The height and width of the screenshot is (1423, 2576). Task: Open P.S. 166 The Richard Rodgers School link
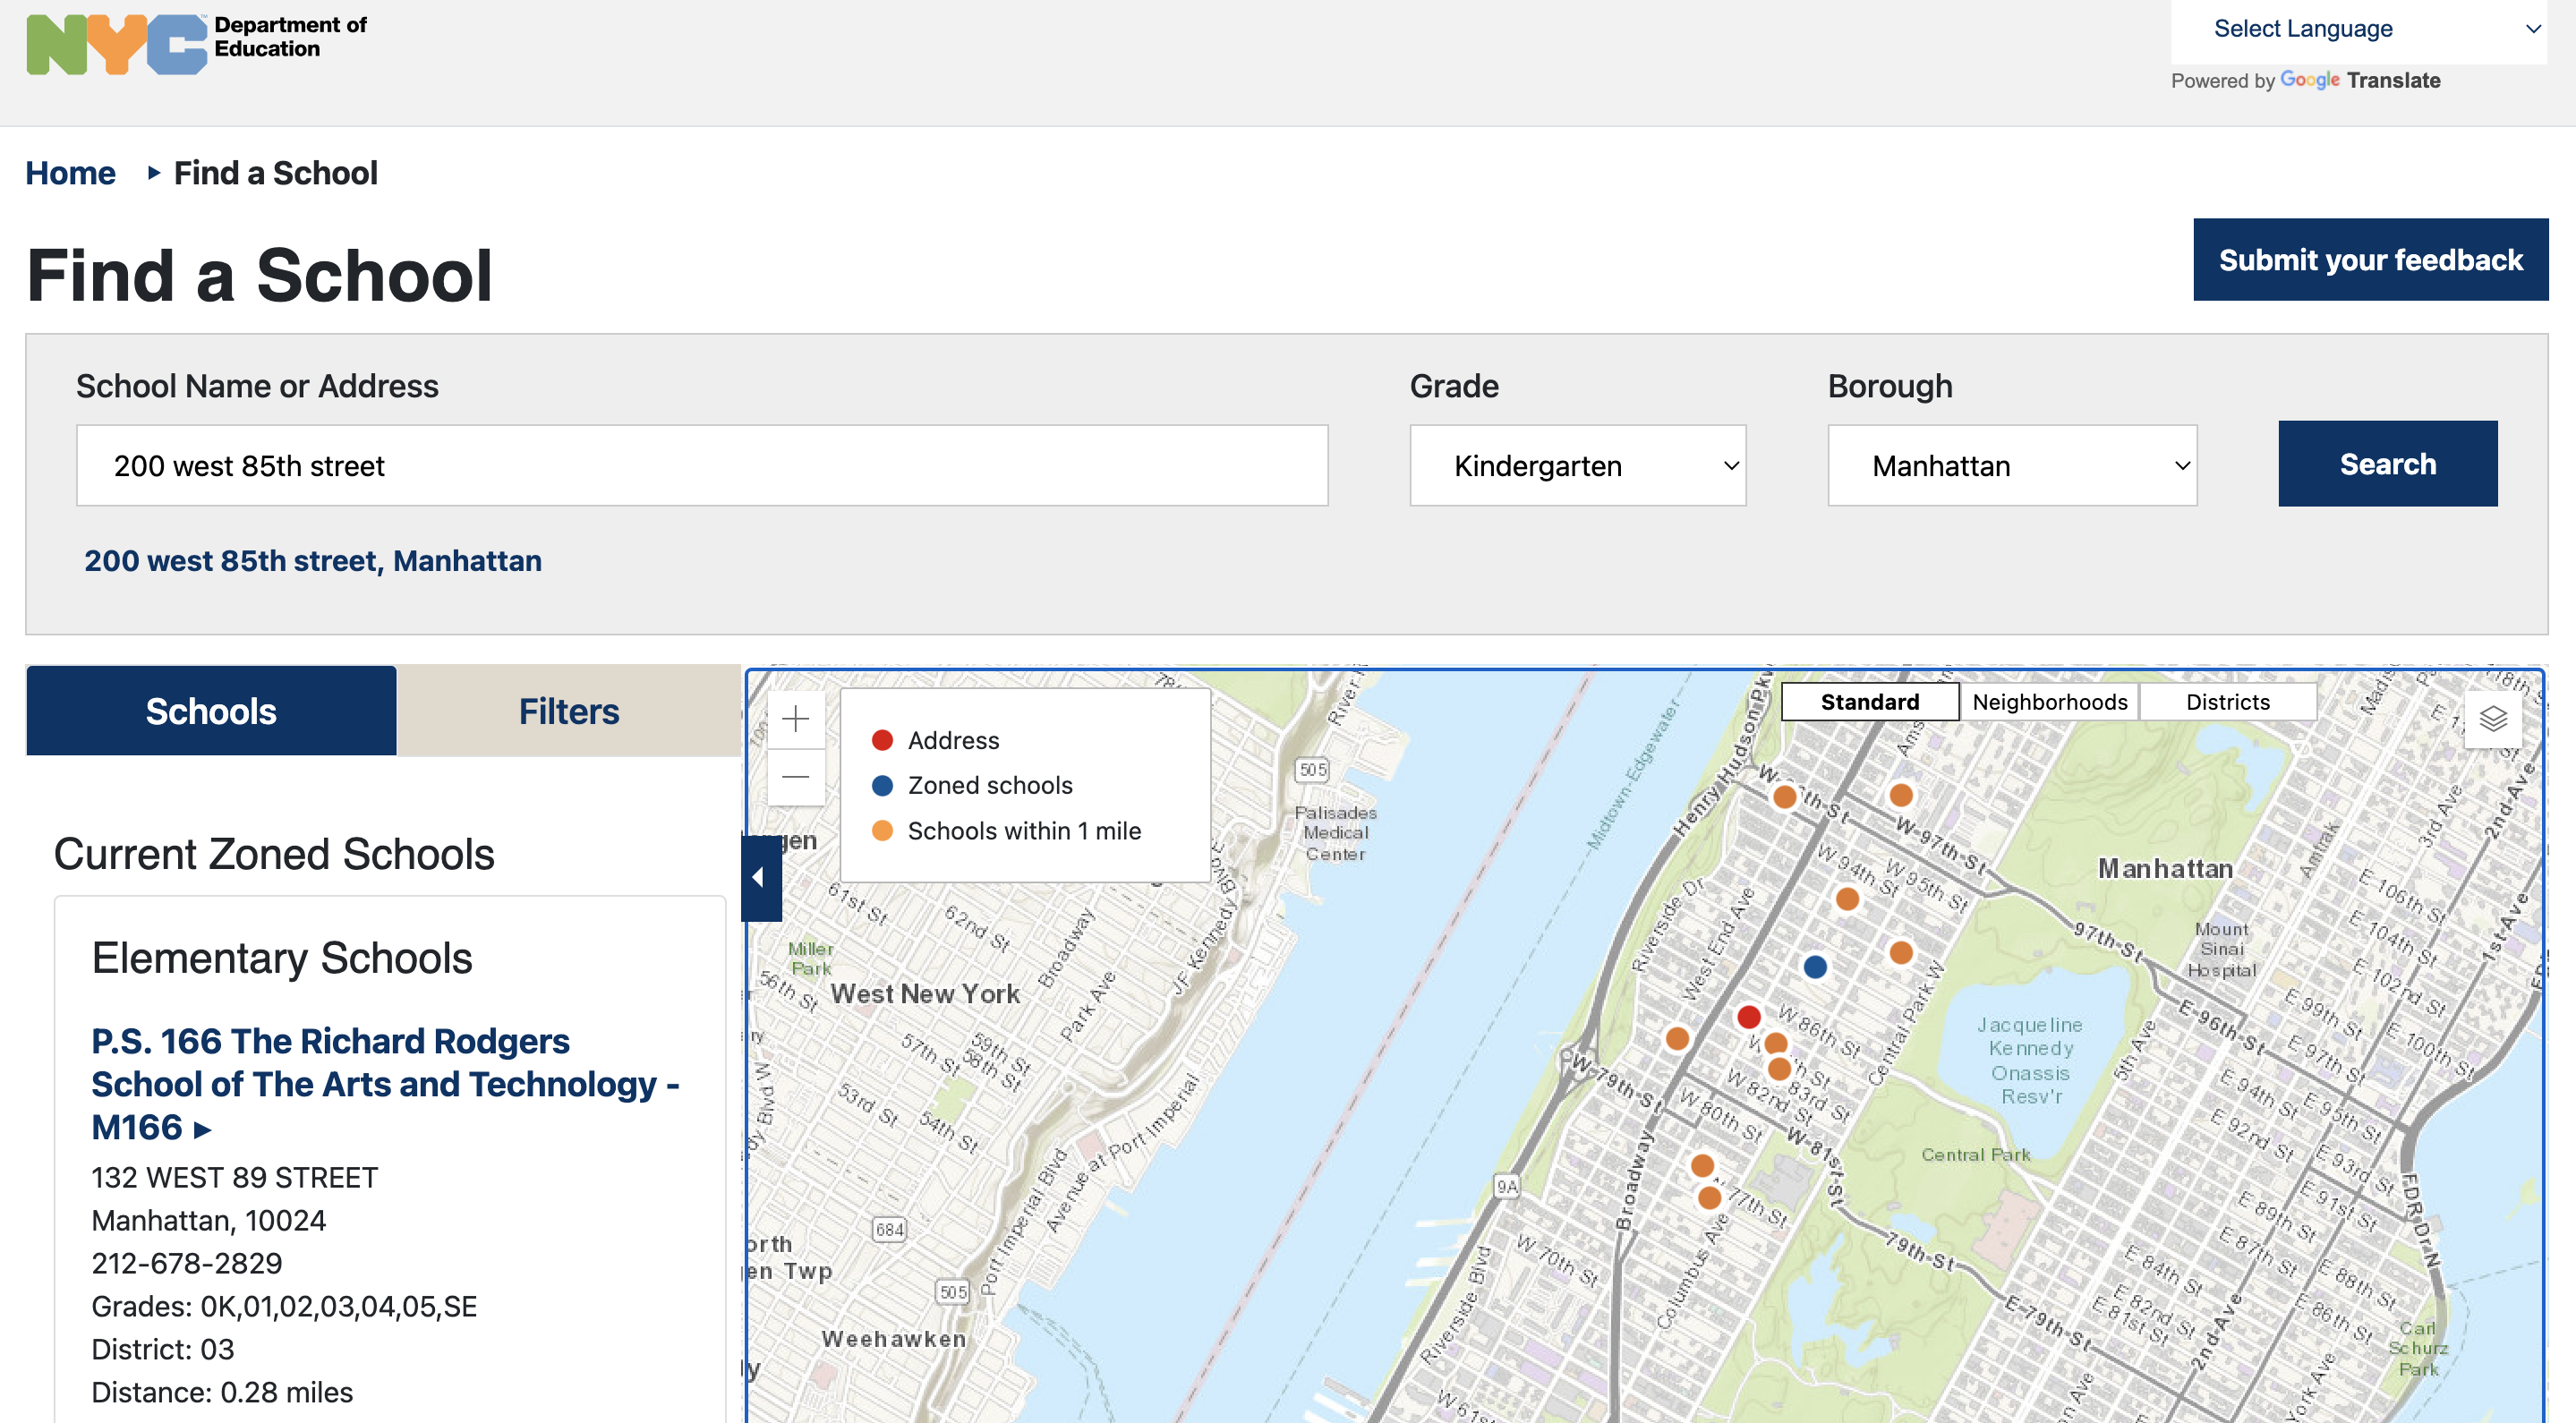pos(383,1083)
